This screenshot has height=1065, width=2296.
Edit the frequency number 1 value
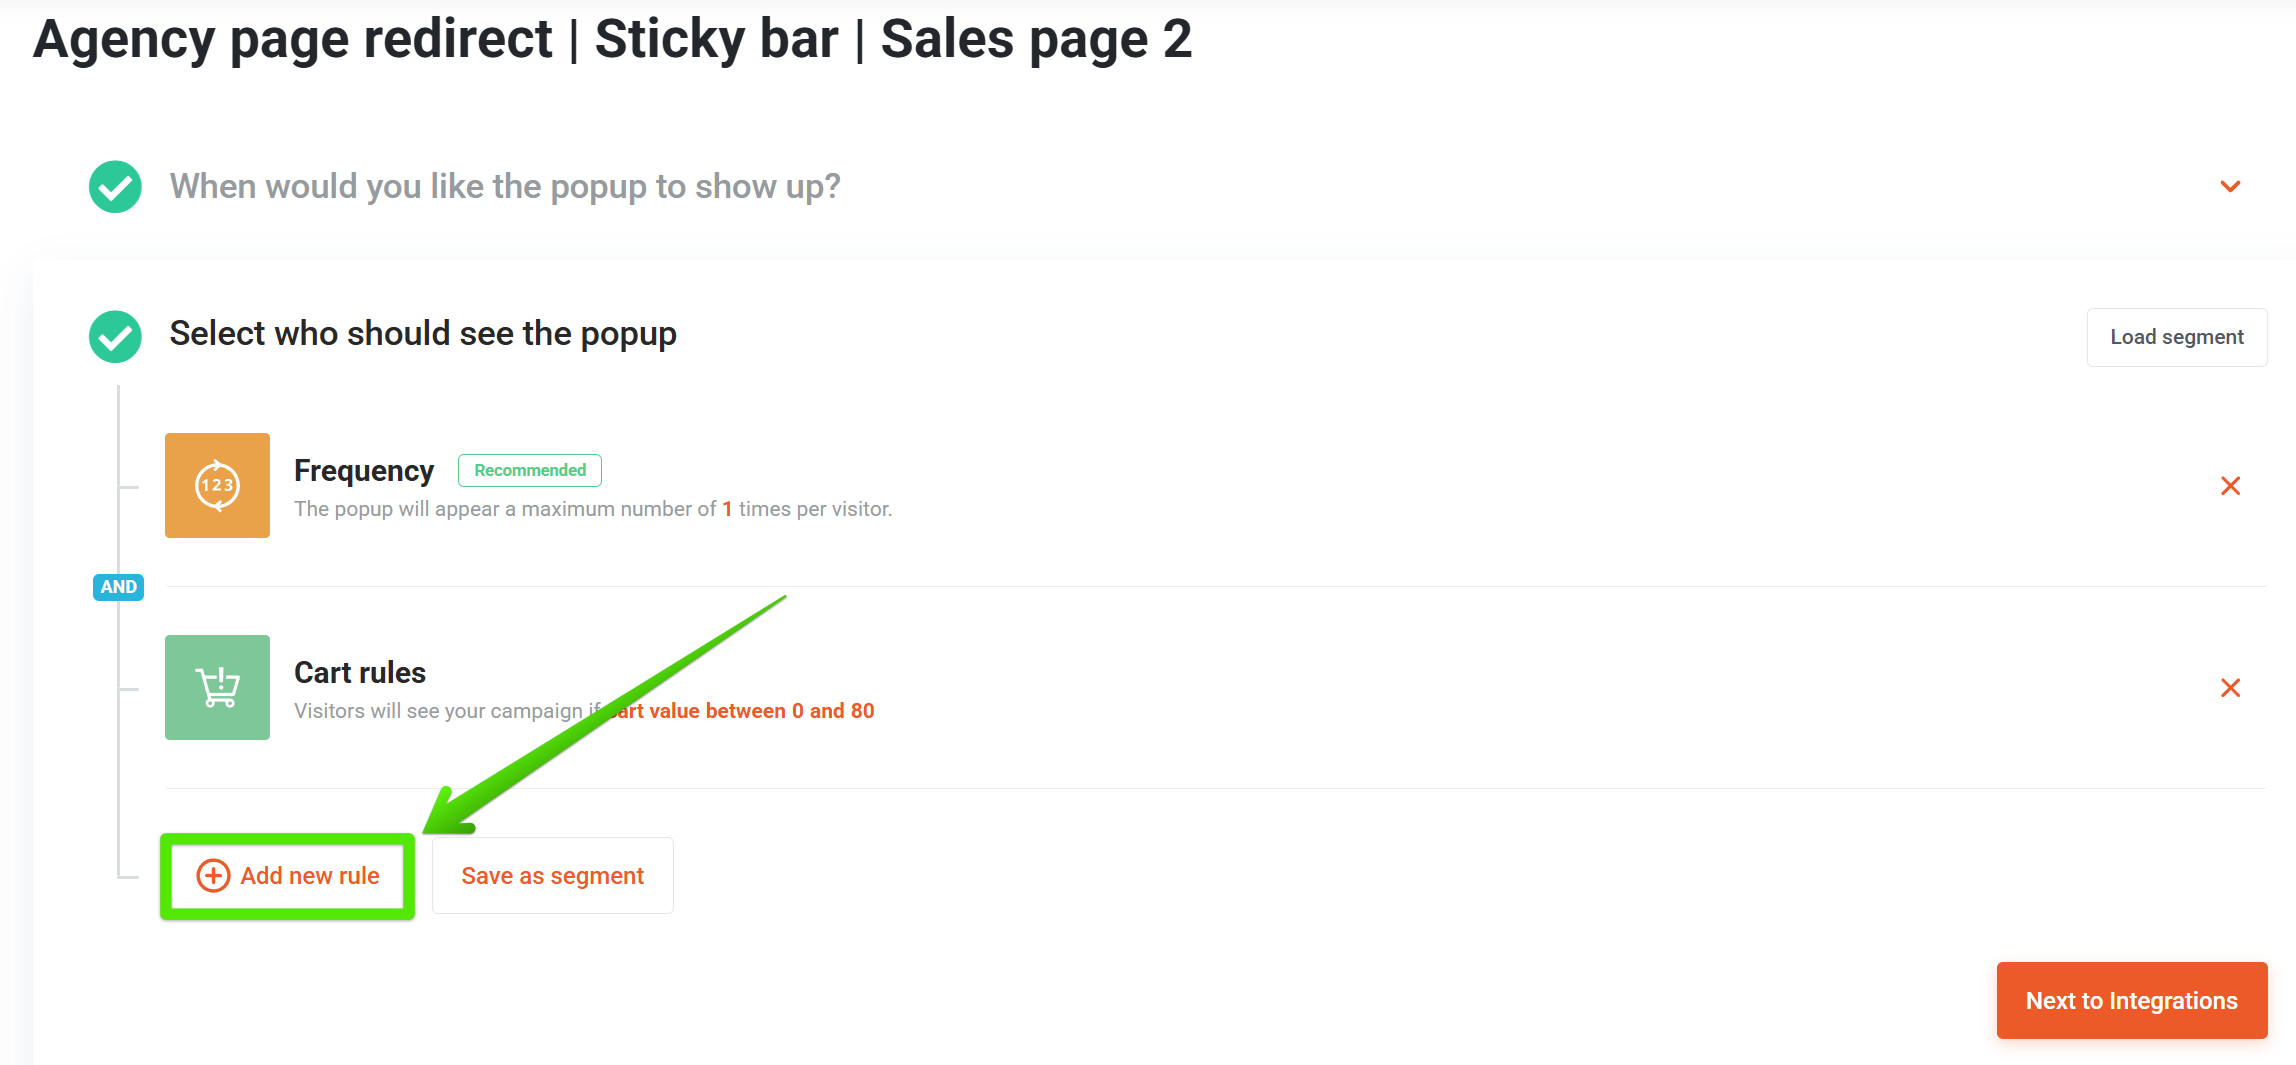pos(728,509)
